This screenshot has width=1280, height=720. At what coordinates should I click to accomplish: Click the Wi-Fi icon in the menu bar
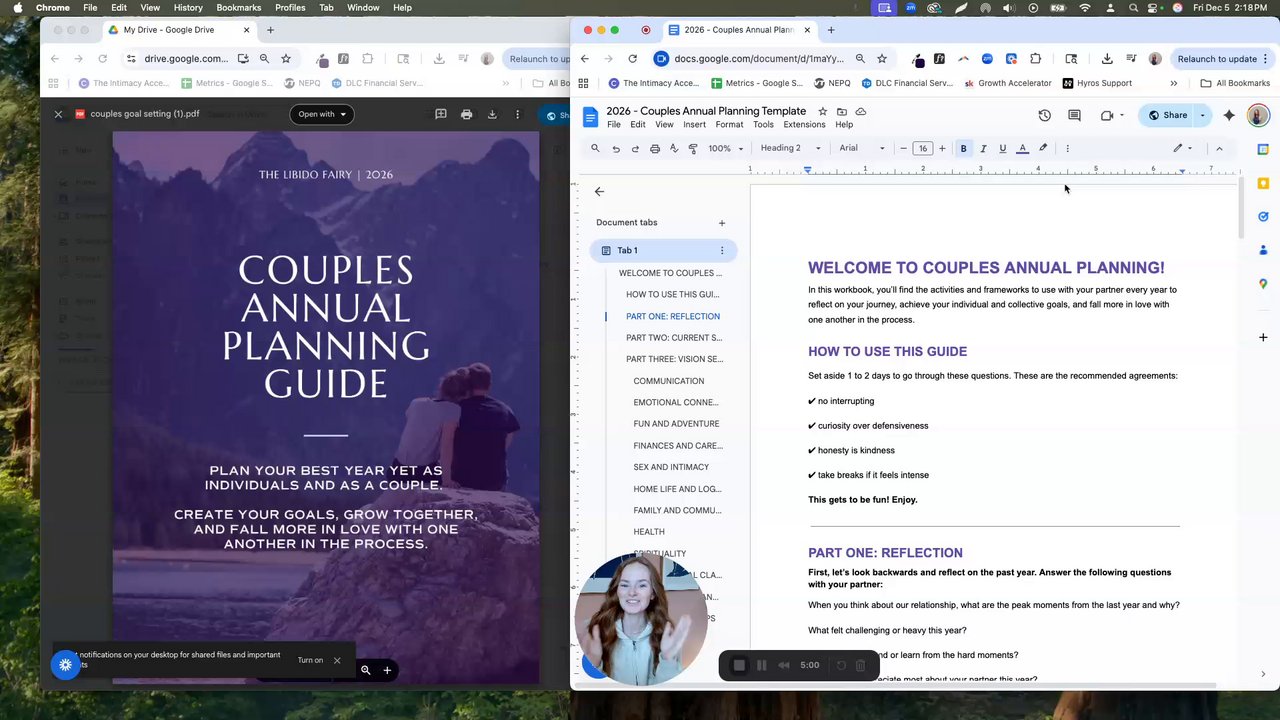click(x=1085, y=8)
